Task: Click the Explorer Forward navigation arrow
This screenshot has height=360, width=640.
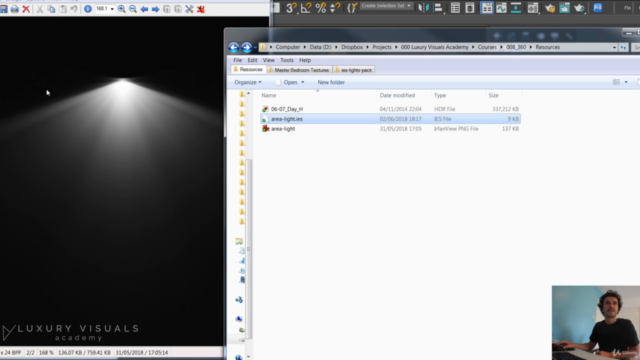Action: 246,47
